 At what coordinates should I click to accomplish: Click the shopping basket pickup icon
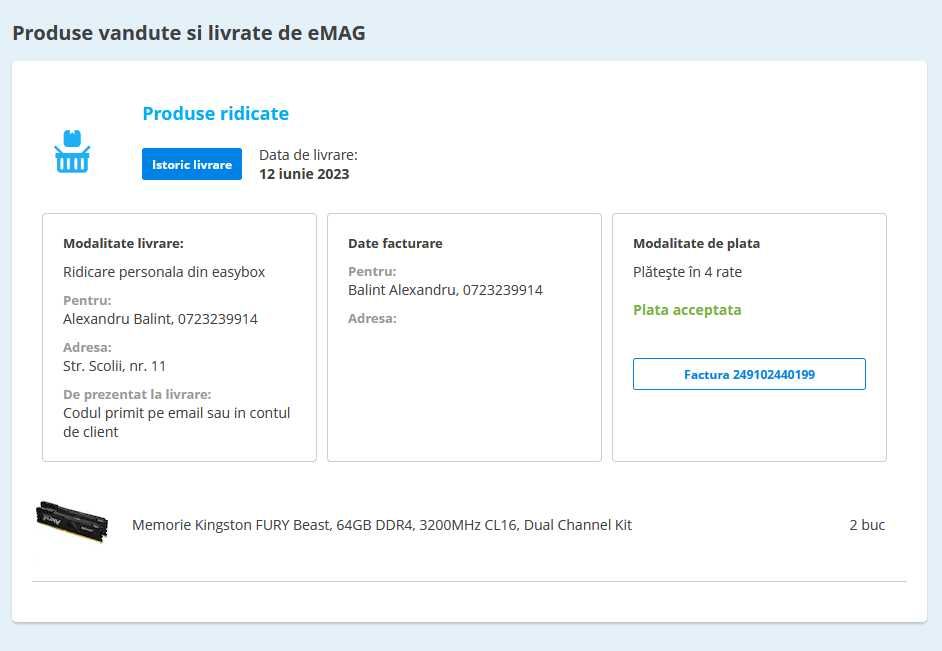72,151
